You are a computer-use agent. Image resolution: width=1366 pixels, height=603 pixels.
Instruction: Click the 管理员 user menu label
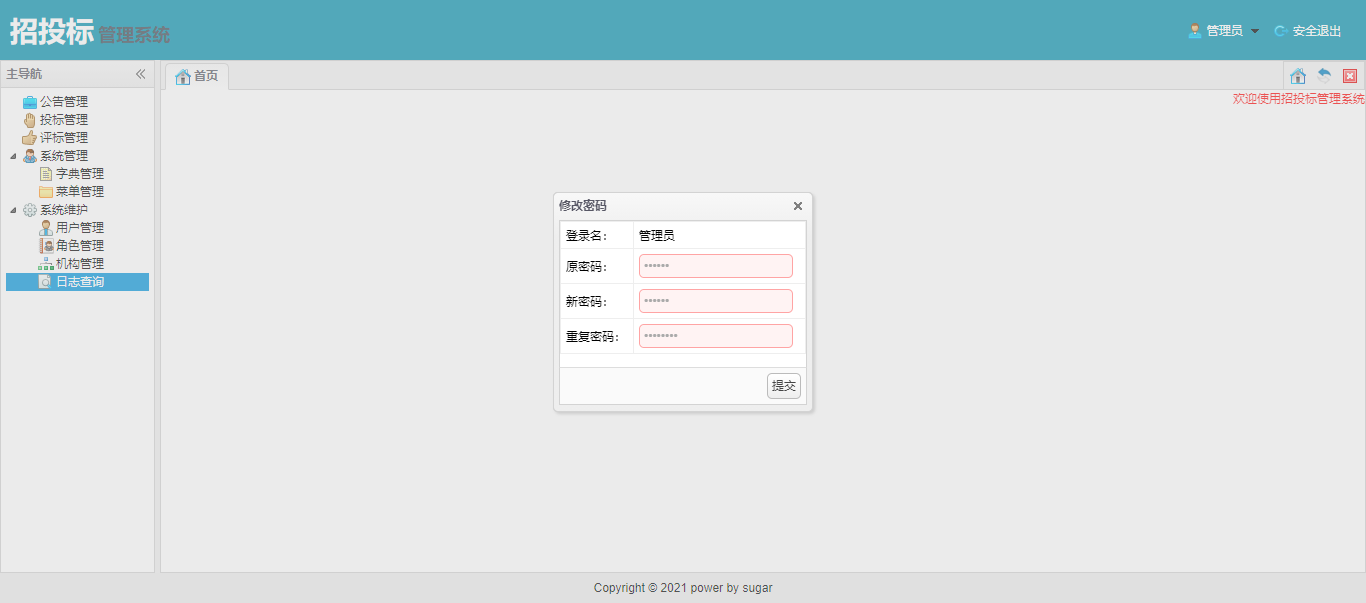pyautogui.click(x=1224, y=31)
